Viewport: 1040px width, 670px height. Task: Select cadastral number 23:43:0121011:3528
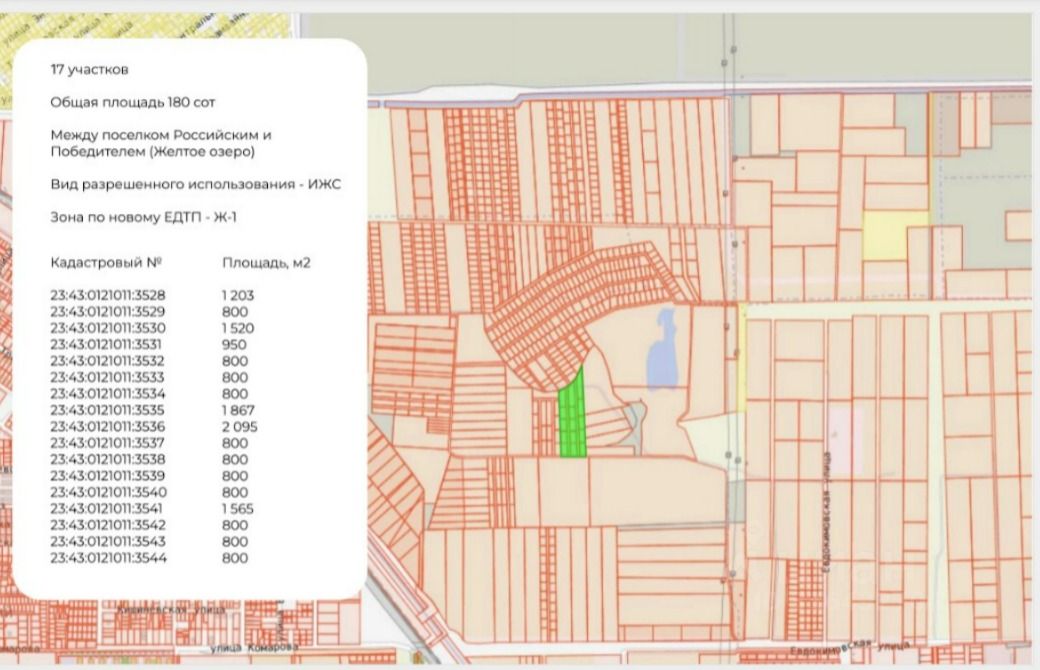point(108,295)
